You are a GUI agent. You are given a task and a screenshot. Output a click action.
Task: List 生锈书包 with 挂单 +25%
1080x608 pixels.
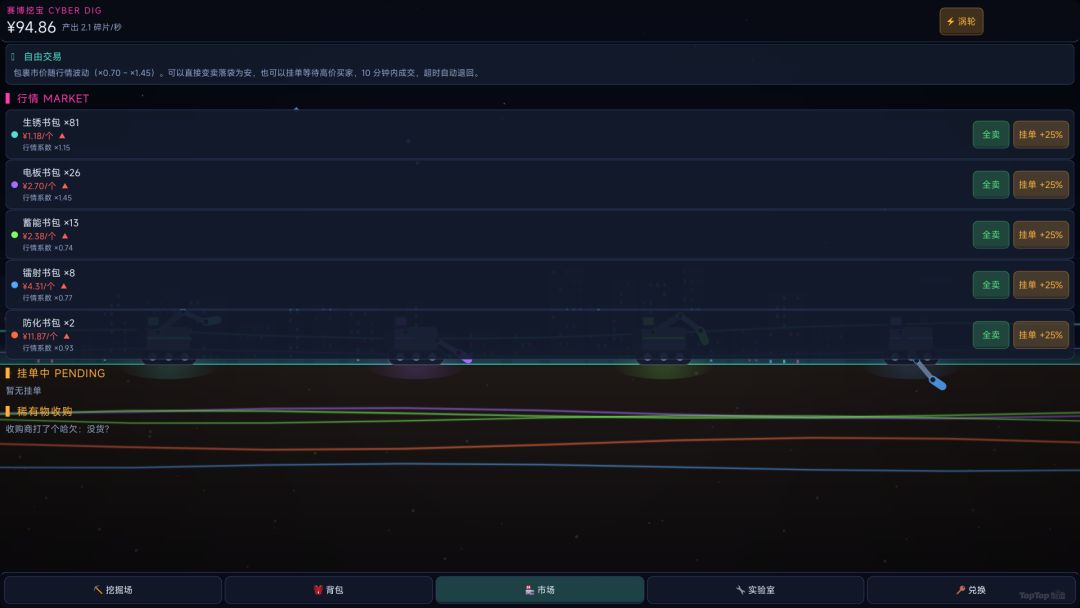(x=1041, y=134)
